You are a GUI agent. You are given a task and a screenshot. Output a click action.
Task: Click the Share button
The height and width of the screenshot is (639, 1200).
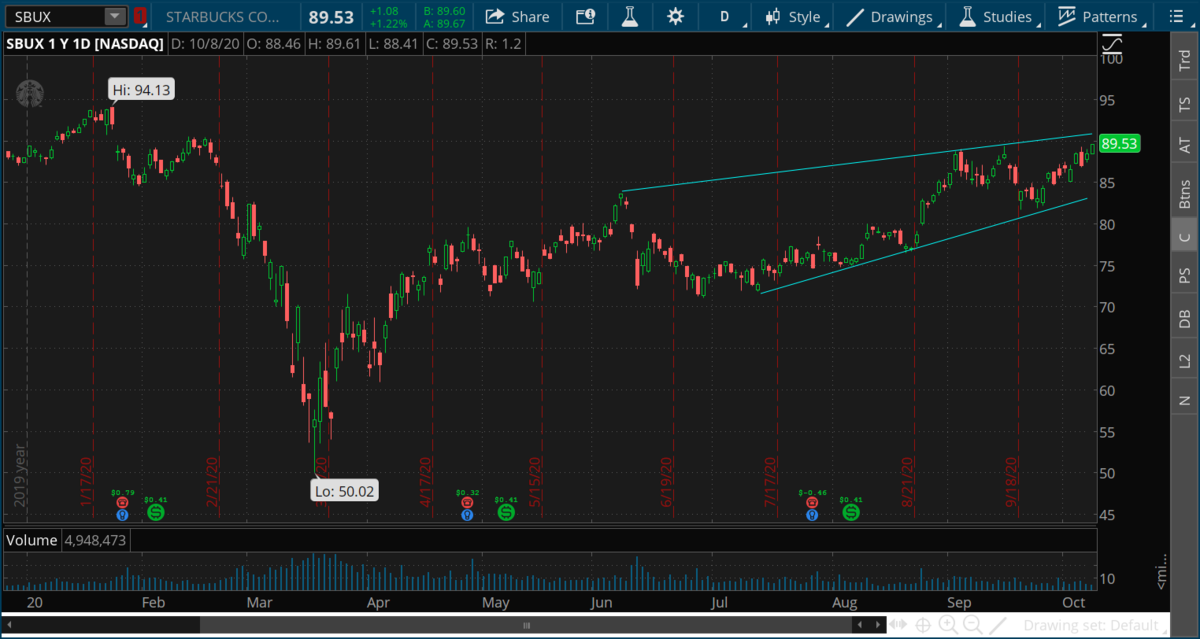pyautogui.click(x=517, y=16)
